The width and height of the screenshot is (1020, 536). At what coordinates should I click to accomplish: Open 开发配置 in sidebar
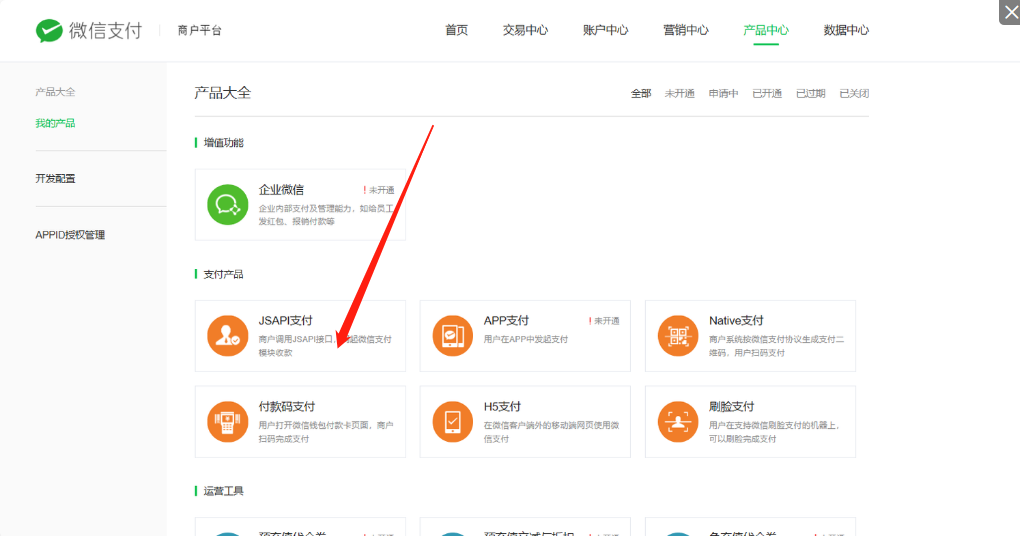[x=55, y=178]
